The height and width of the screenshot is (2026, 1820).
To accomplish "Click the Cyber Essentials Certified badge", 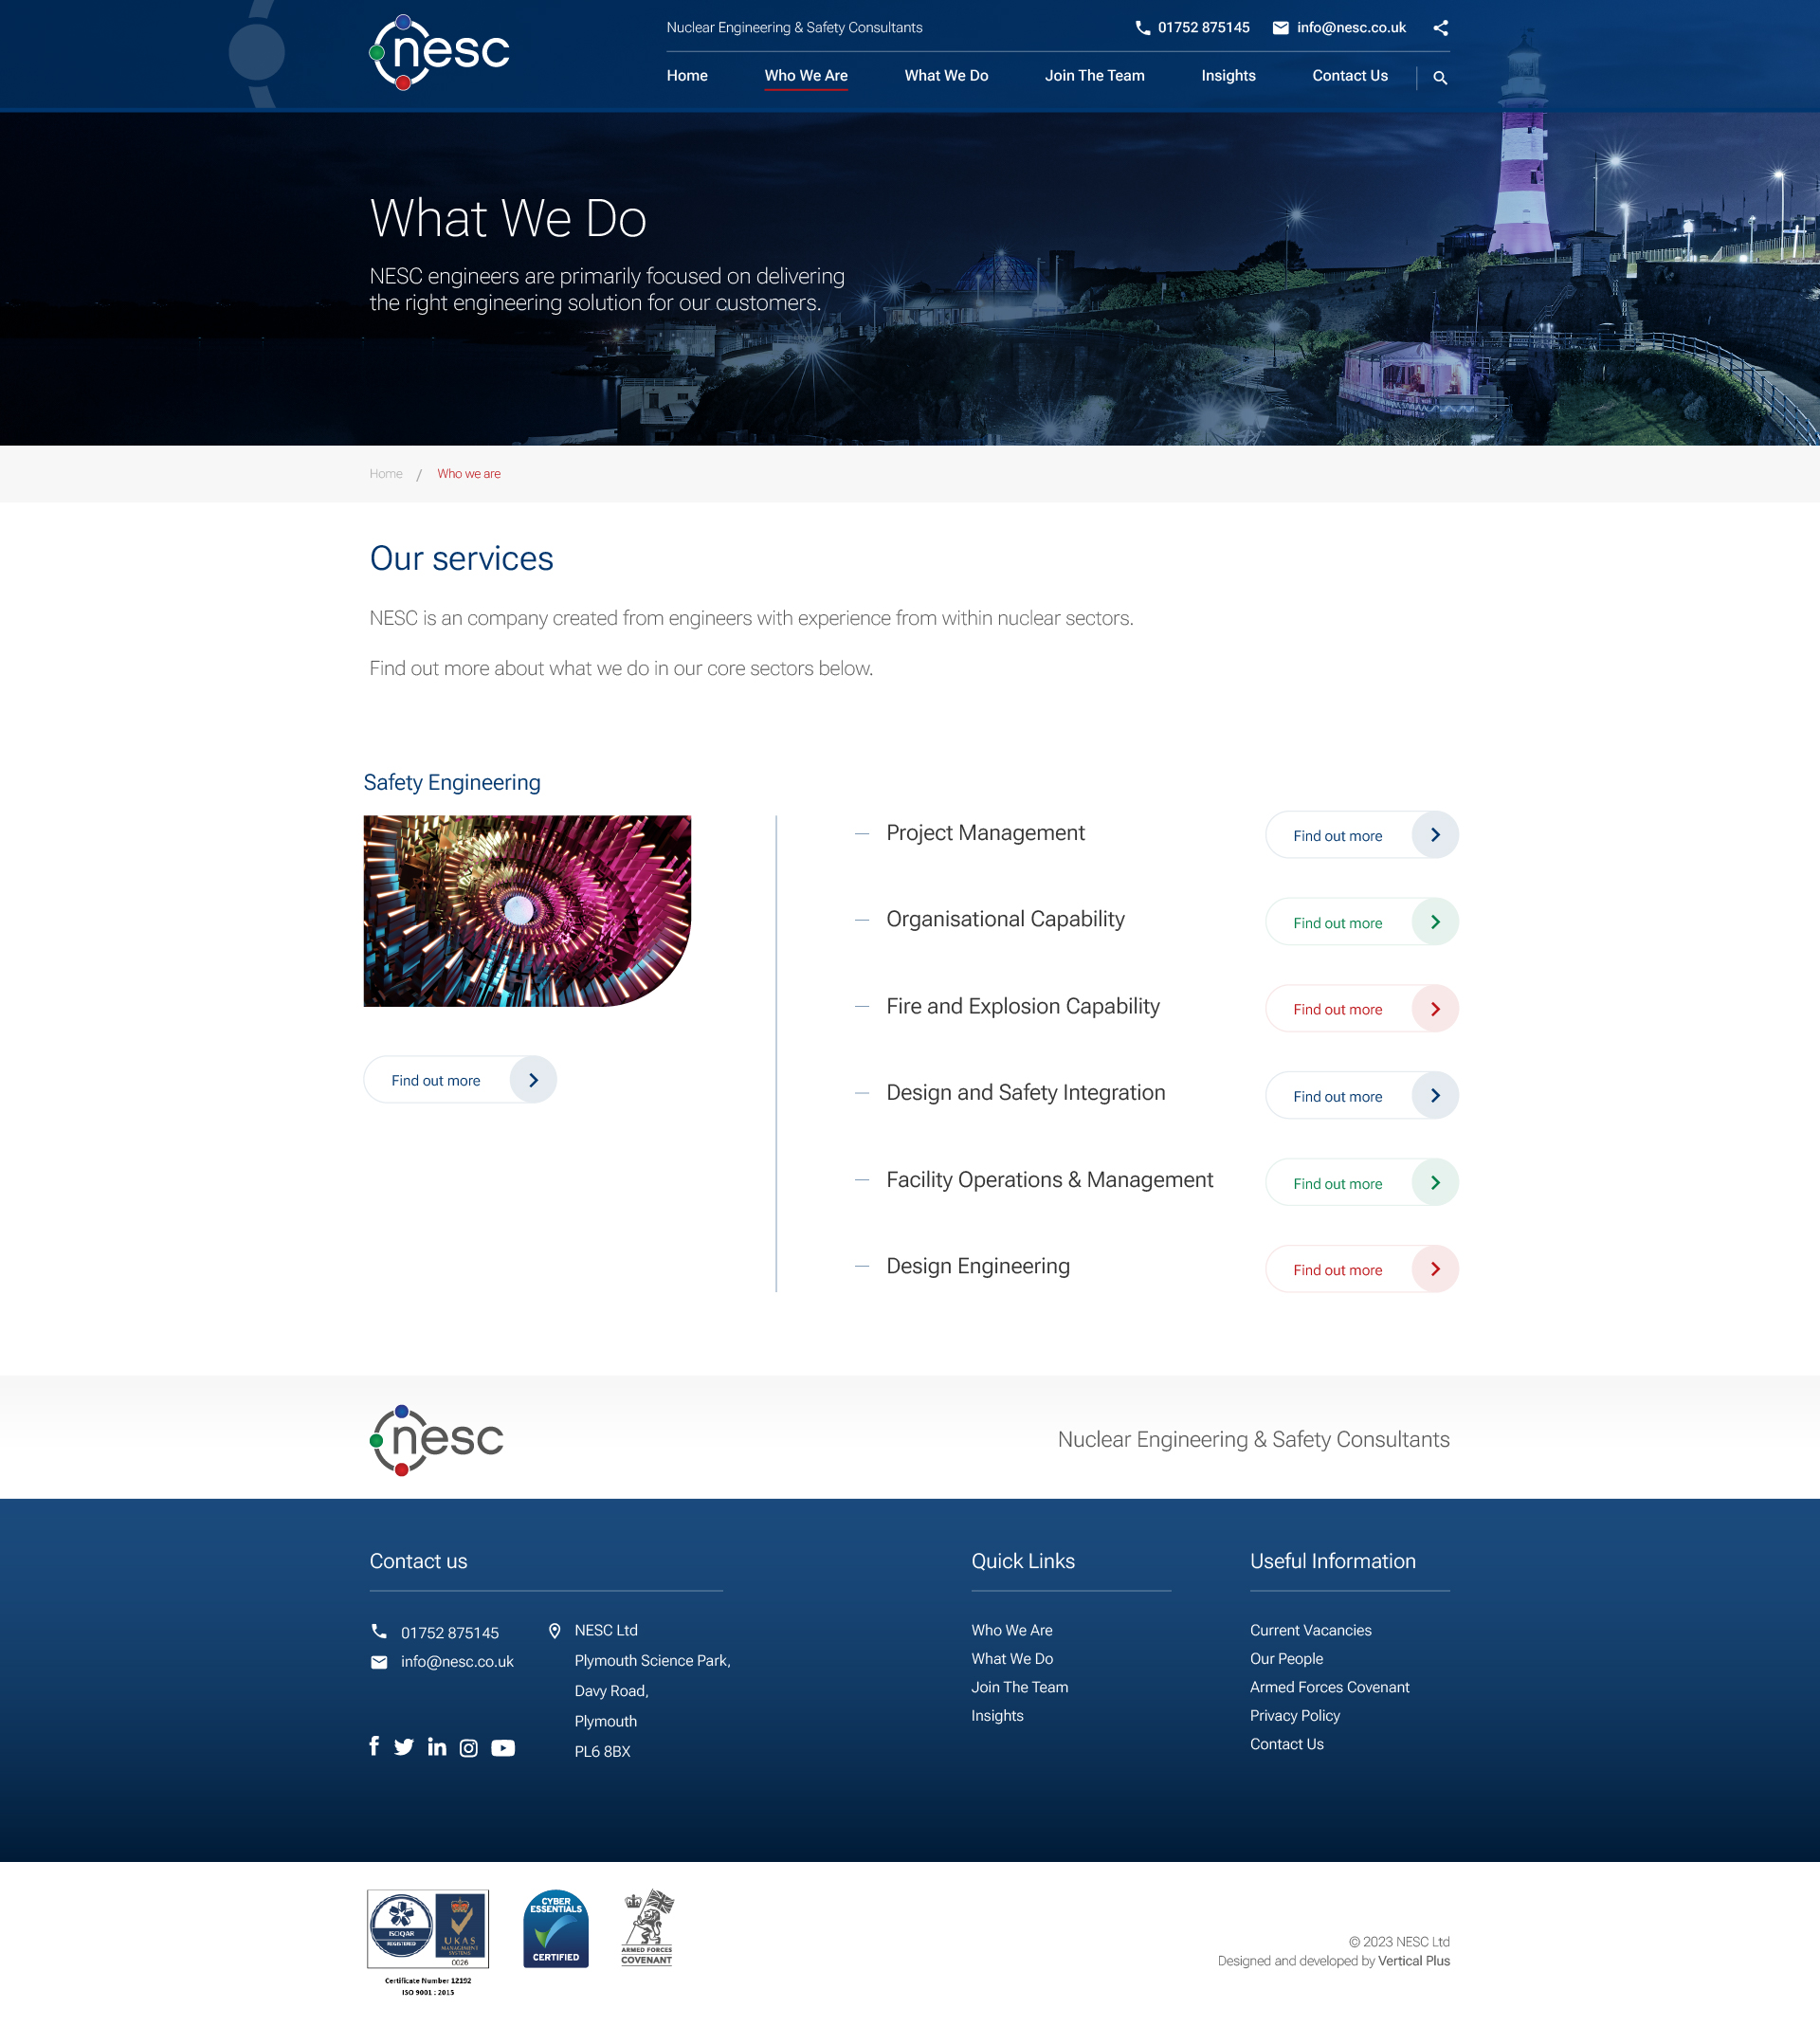I will pos(556,1929).
